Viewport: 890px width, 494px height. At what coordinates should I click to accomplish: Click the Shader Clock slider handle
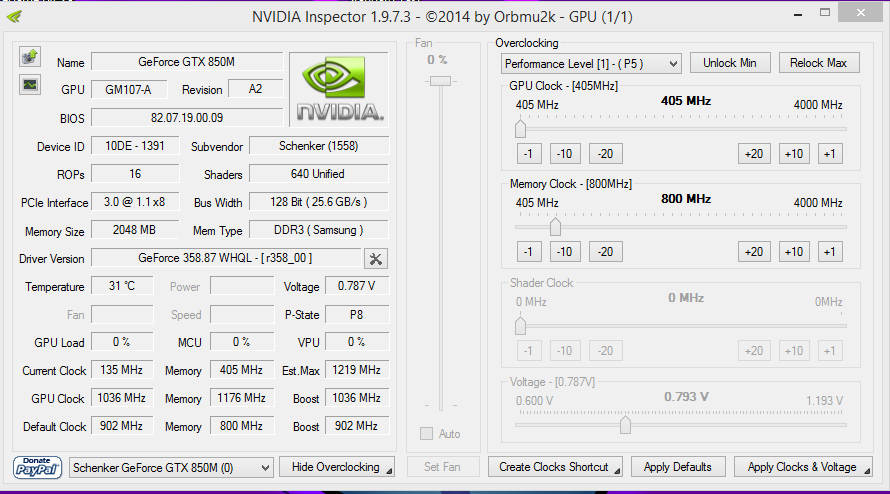tap(520, 325)
